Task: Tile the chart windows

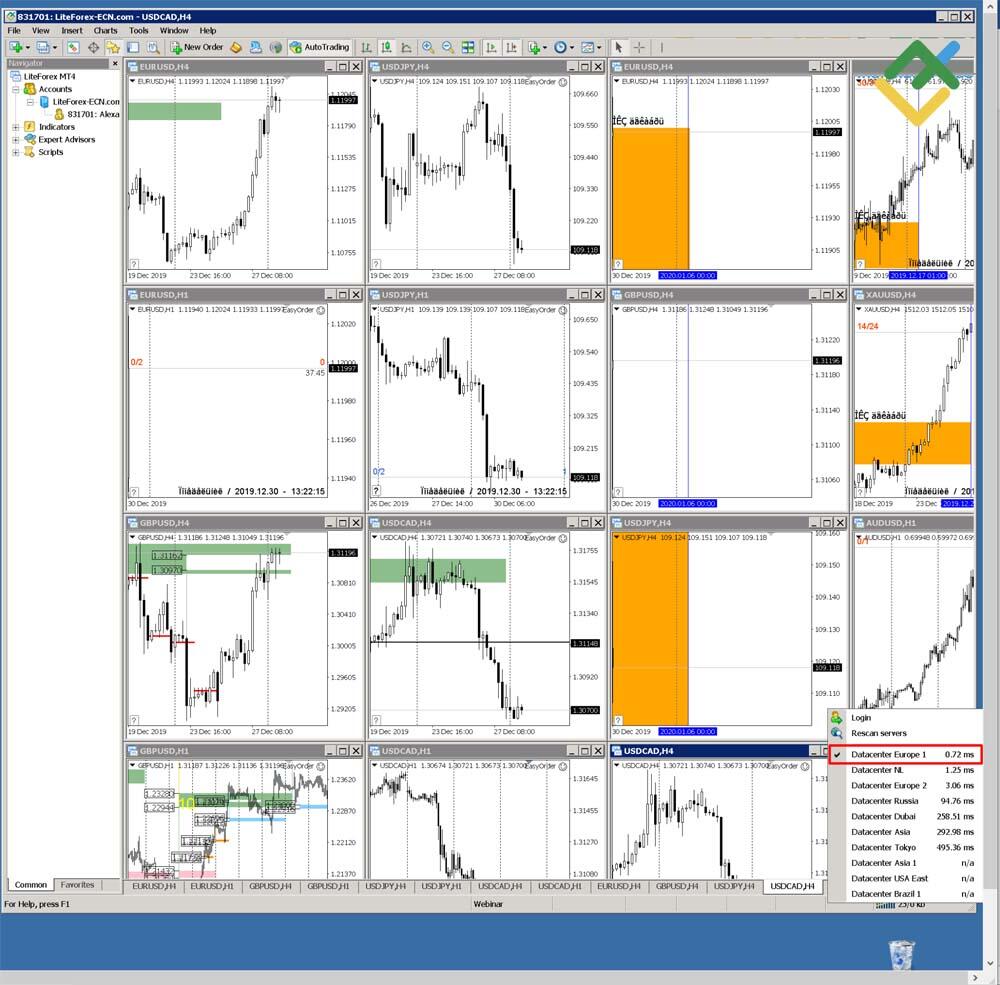Action: coord(468,47)
